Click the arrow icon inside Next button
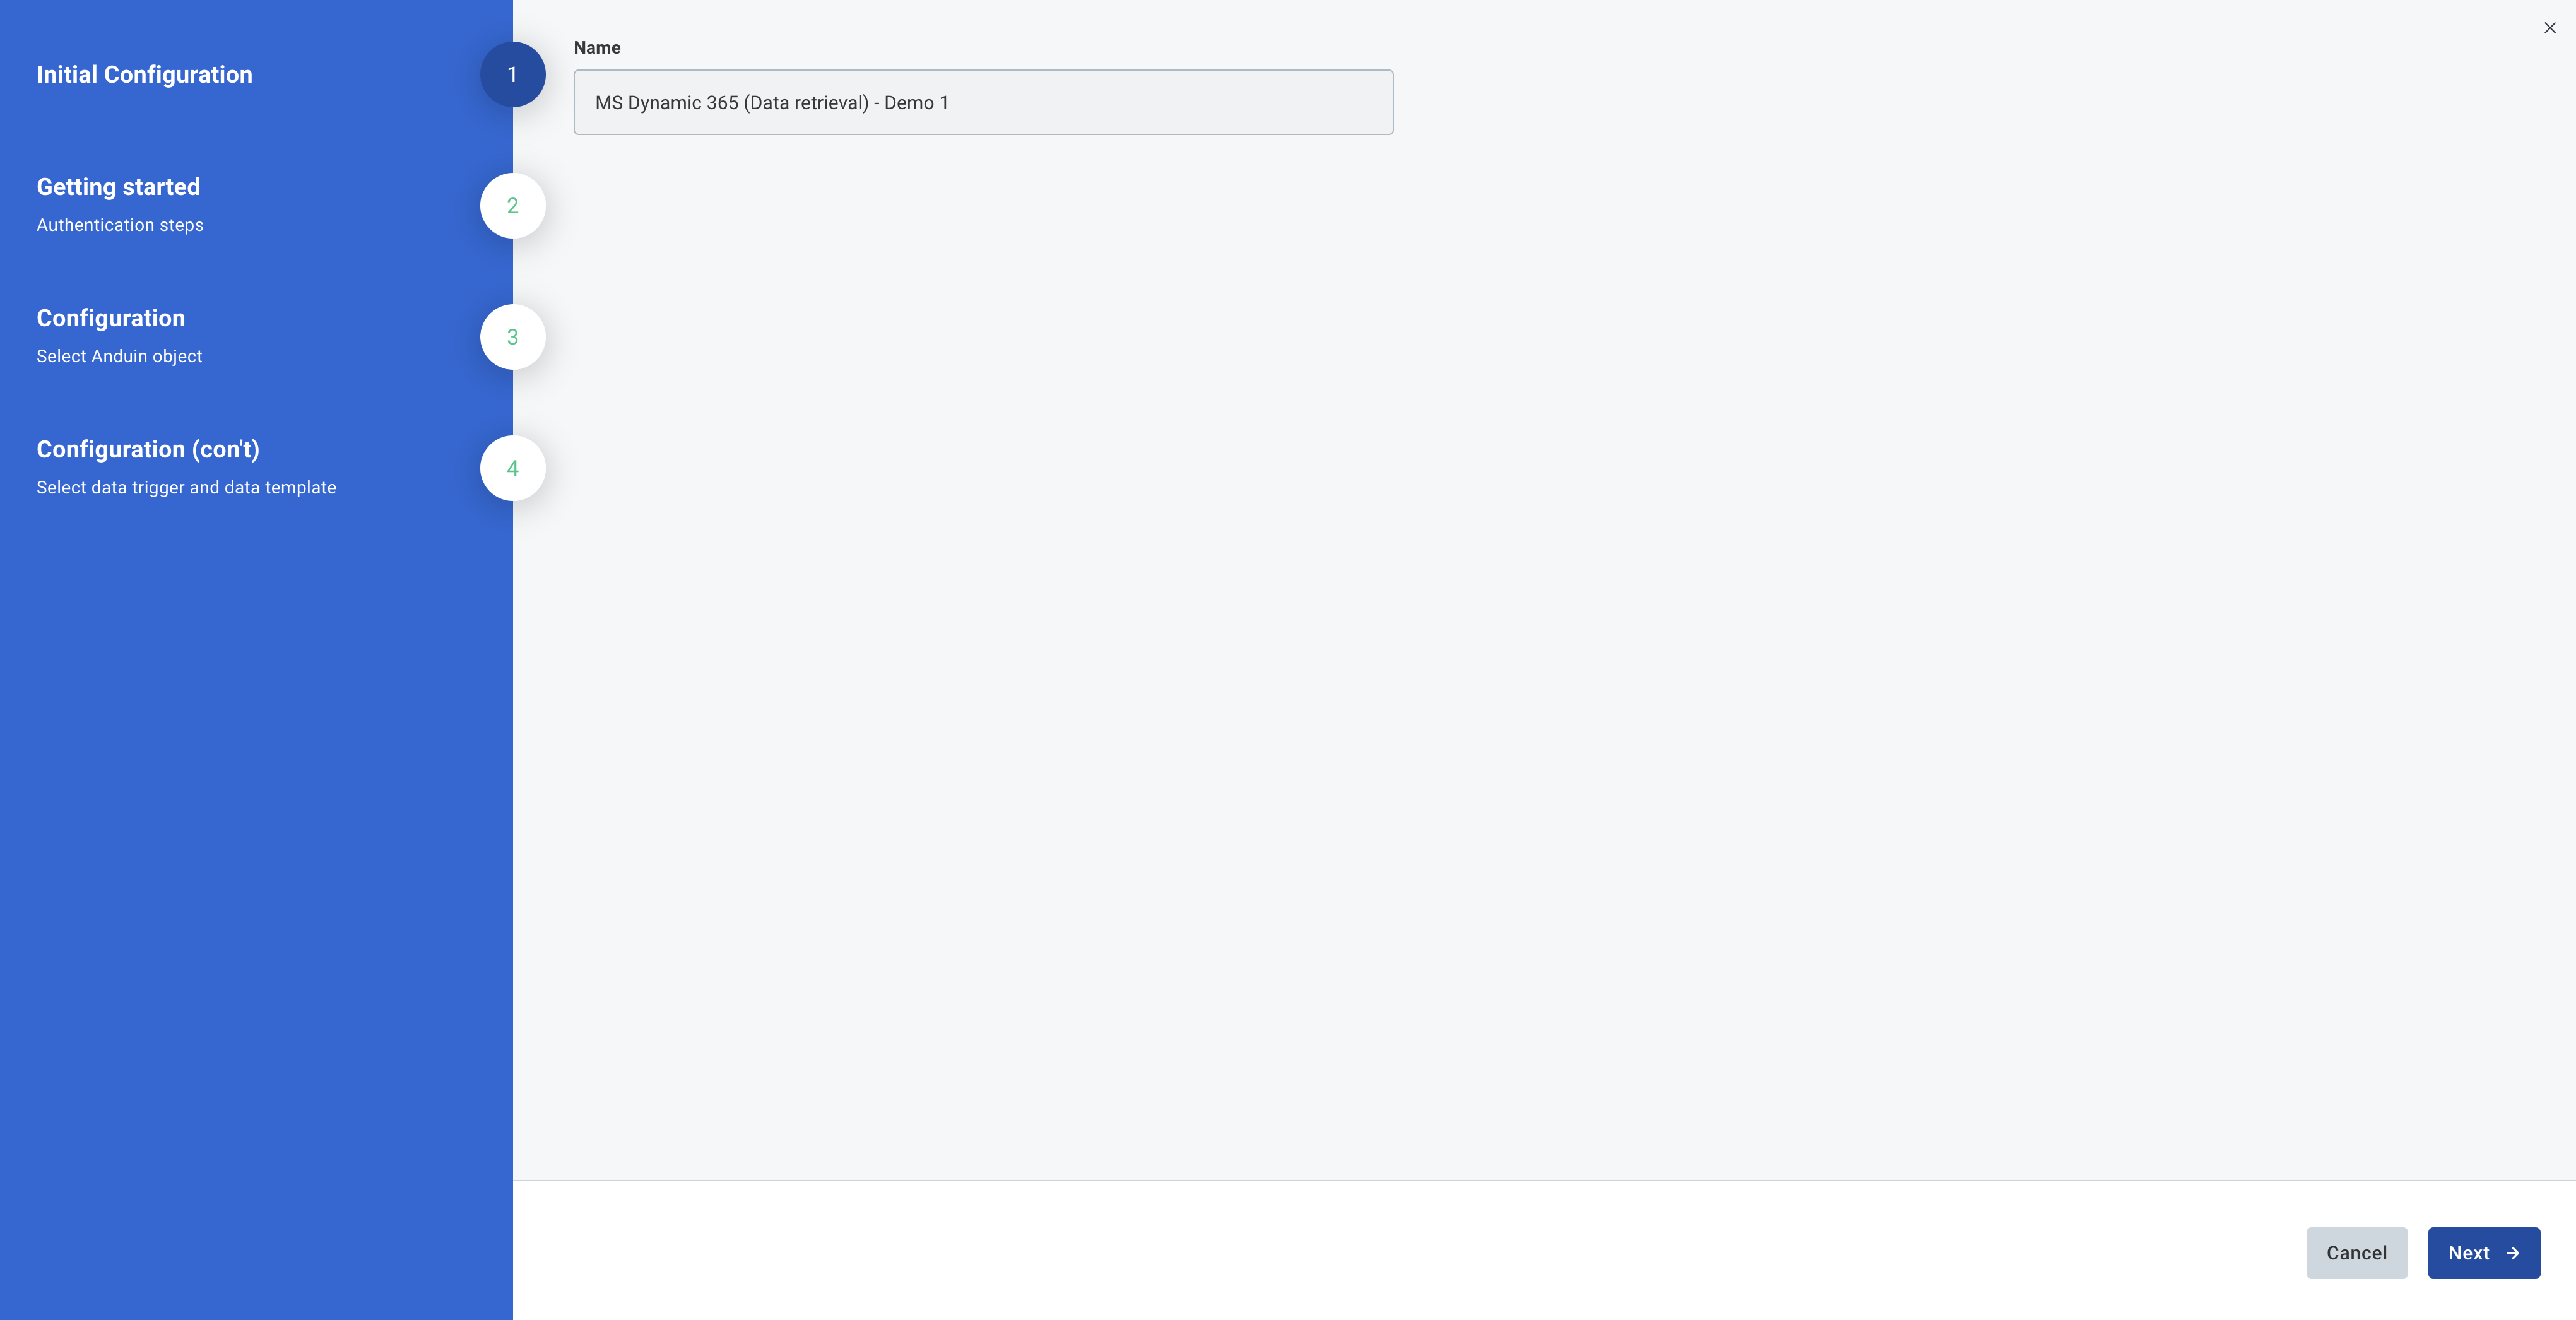Screen dimensions: 2576x1320 pos(2513,1253)
